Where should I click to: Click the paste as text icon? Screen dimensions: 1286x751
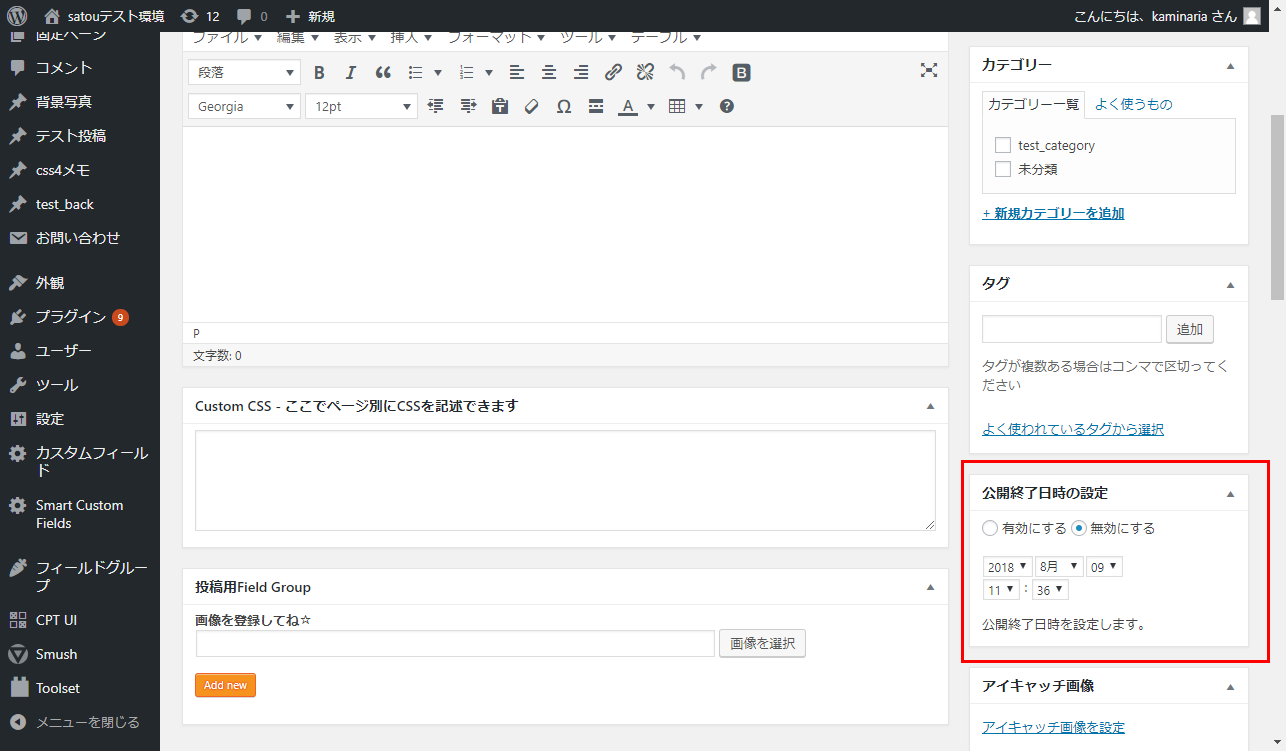(x=500, y=106)
